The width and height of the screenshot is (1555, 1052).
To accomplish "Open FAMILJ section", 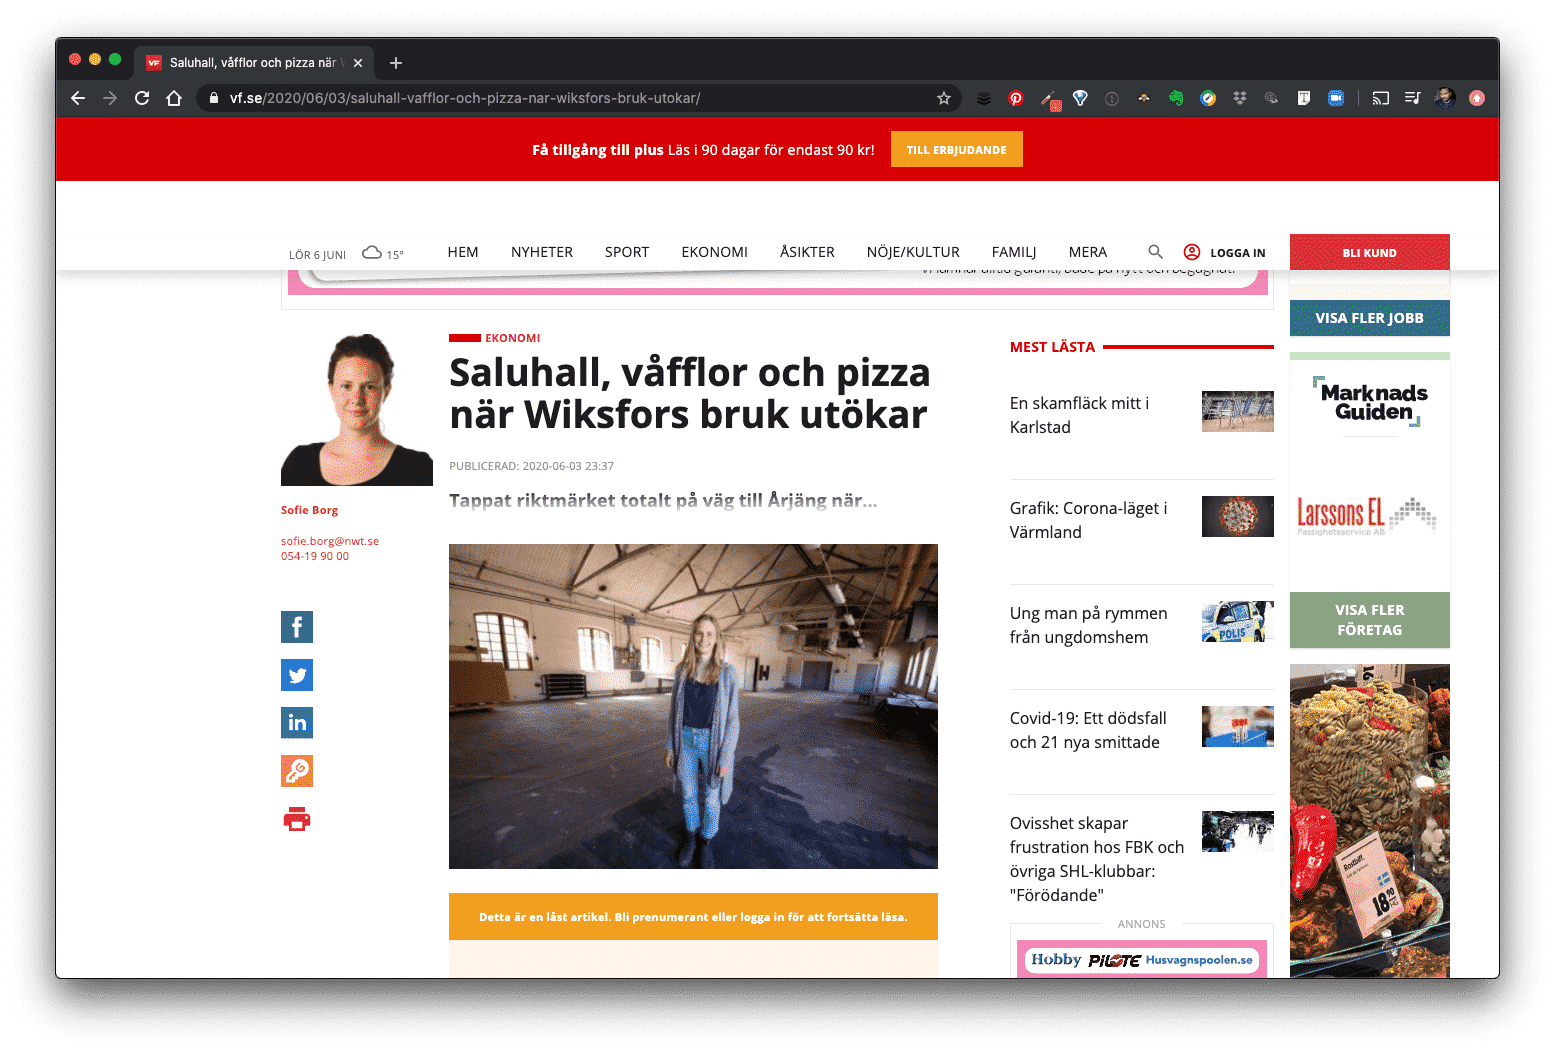I will (x=1014, y=252).
